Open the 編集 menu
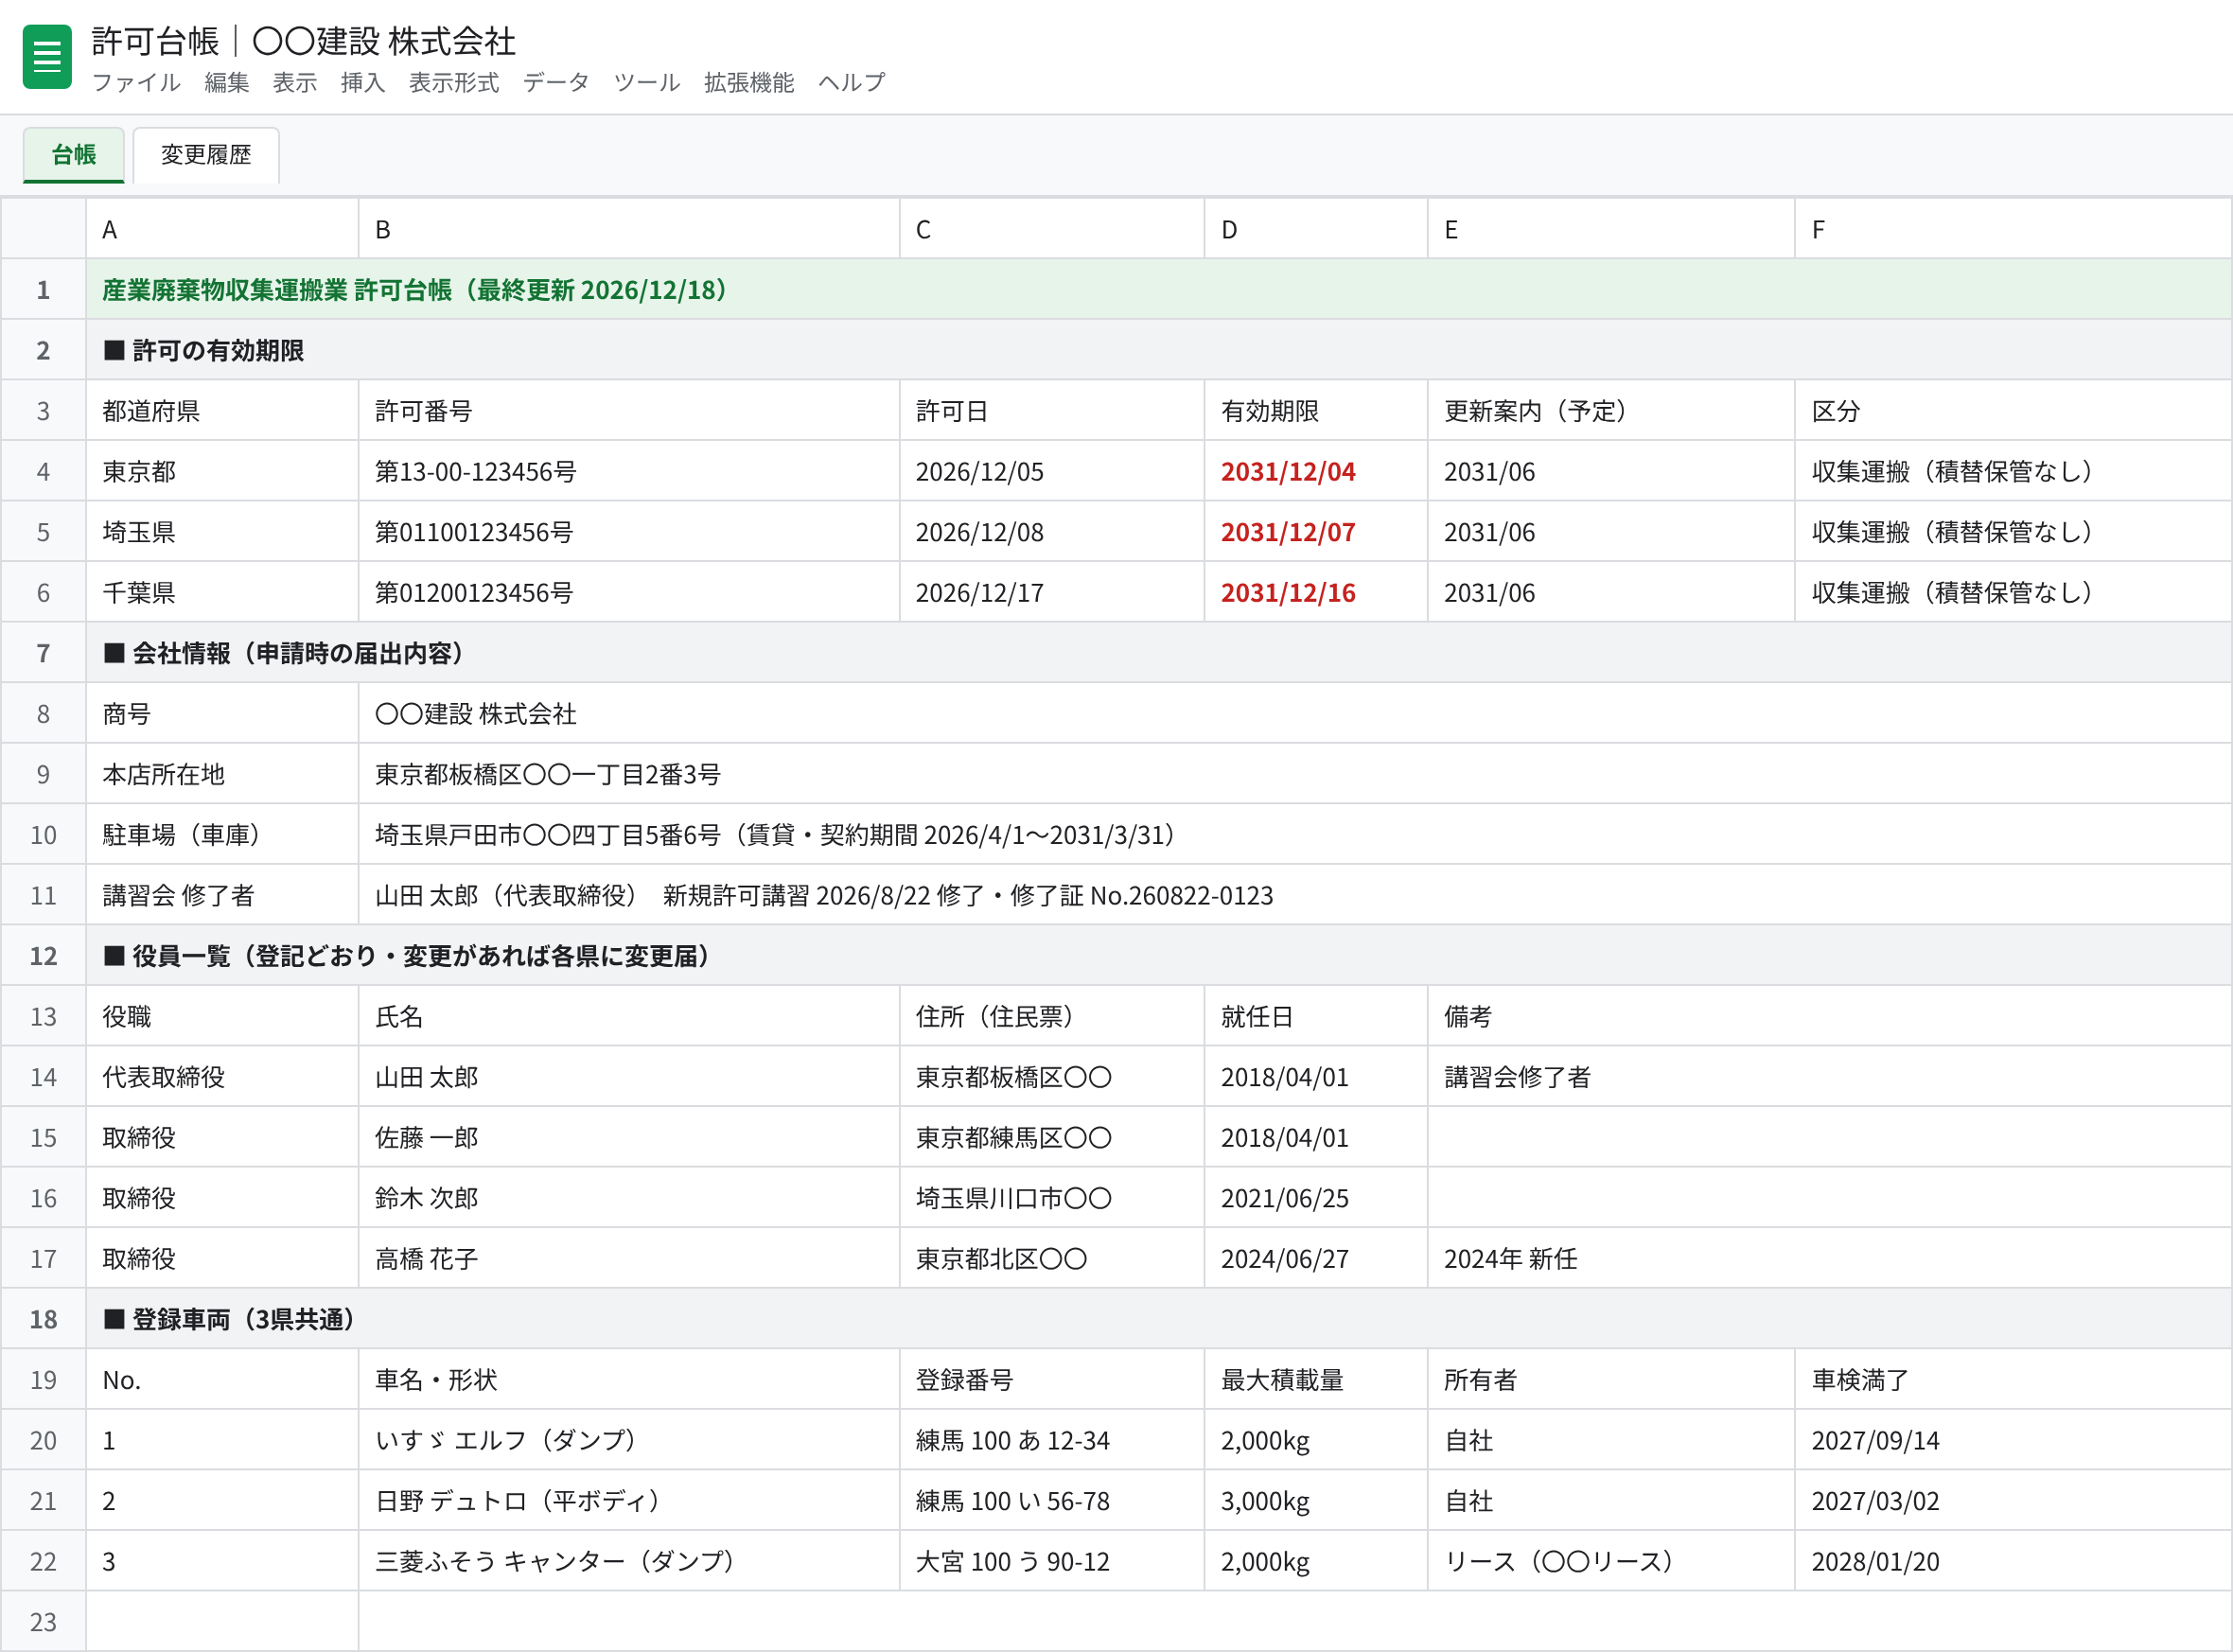The width and height of the screenshot is (2233, 1652). click(x=227, y=82)
